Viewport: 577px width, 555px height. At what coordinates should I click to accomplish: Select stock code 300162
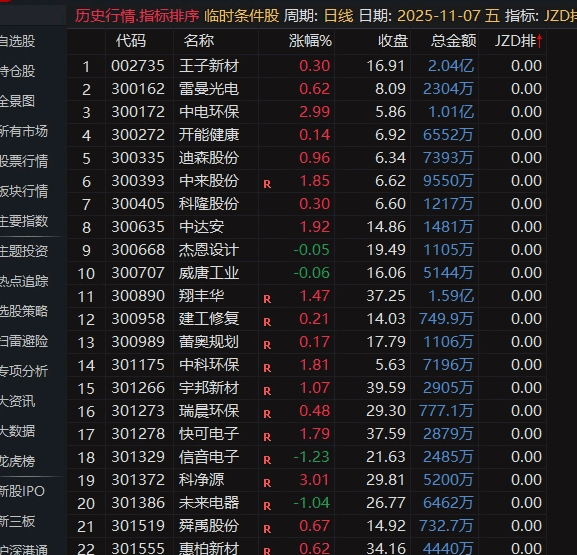click(x=138, y=89)
